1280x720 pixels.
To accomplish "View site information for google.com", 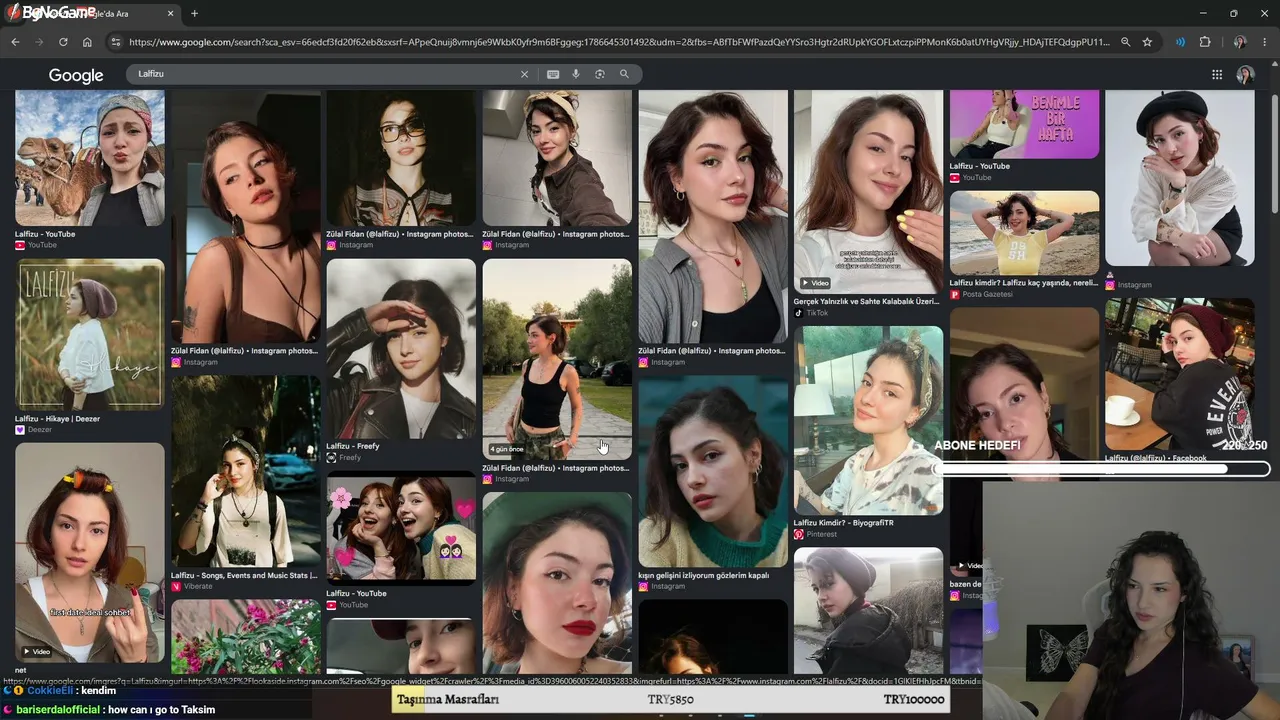I will pyautogui.click(x=116, y=42).
